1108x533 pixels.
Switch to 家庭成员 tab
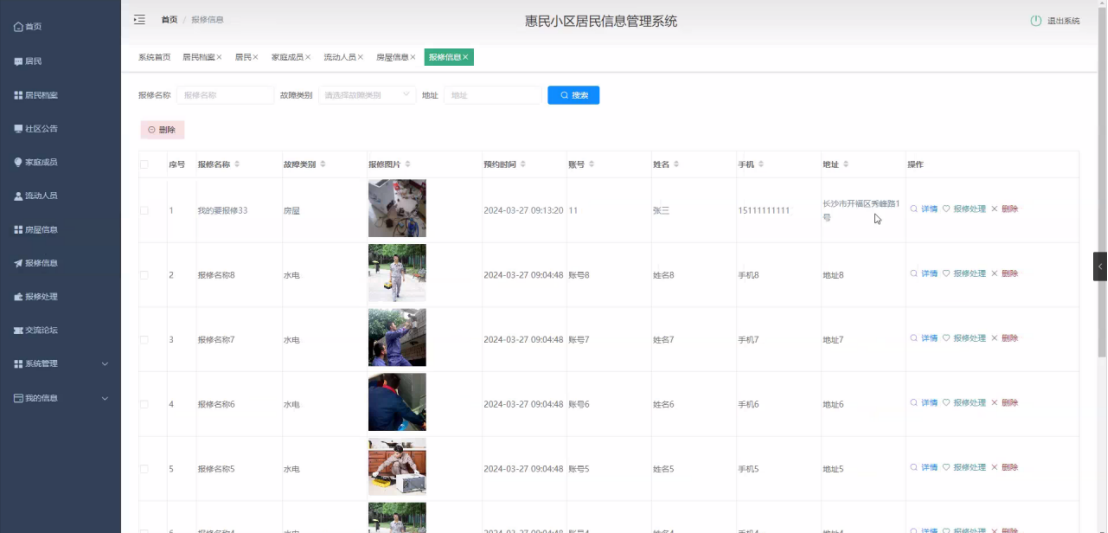(x=288, y=57)
